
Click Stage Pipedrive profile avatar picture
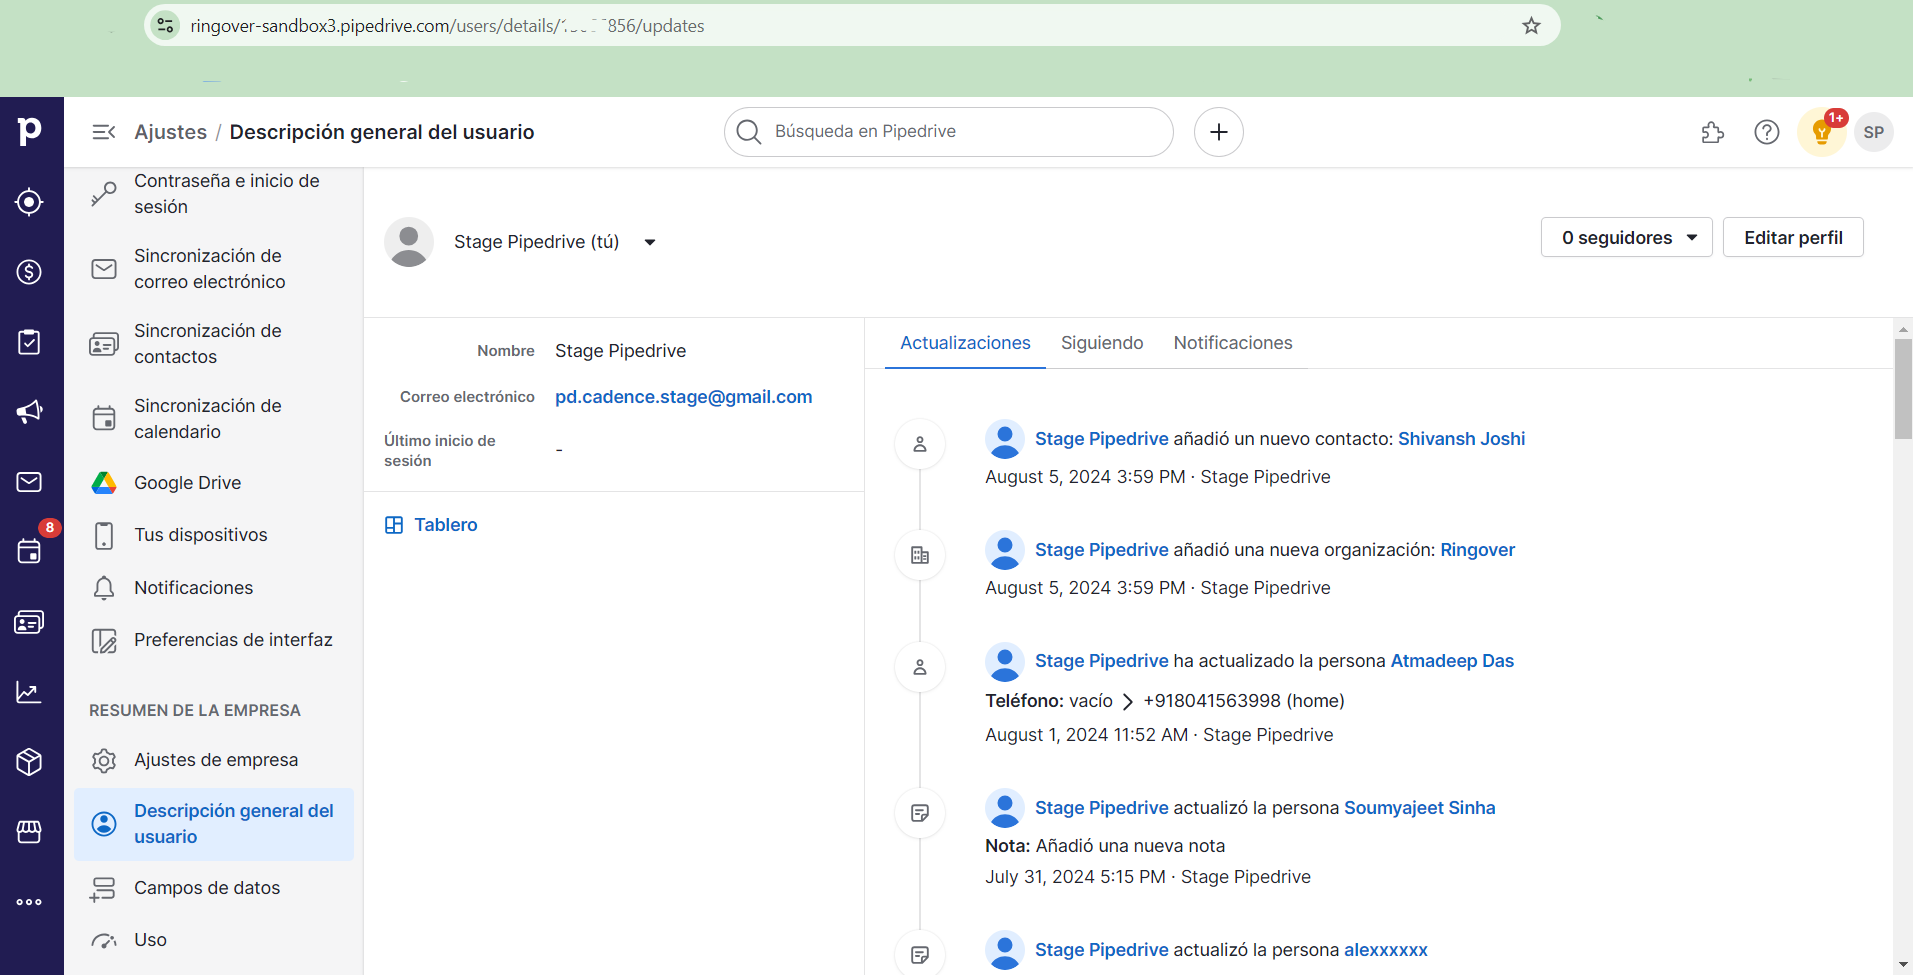pyautogui.click(x=409, y=242)
